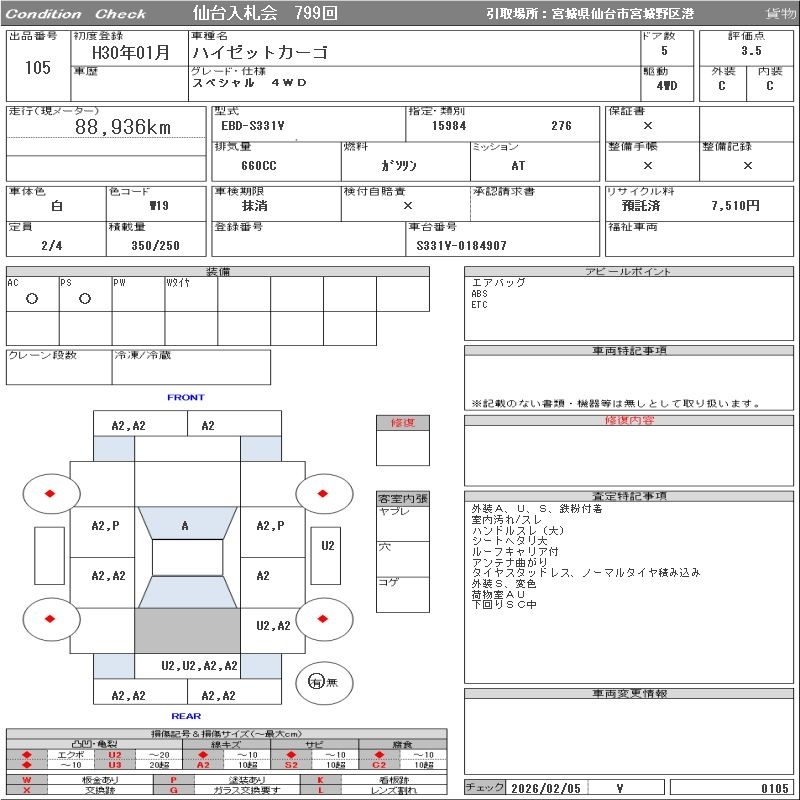Click the check date 2026/02/05 field
This screenshot has height=800, width=800.
pos(546,788)
